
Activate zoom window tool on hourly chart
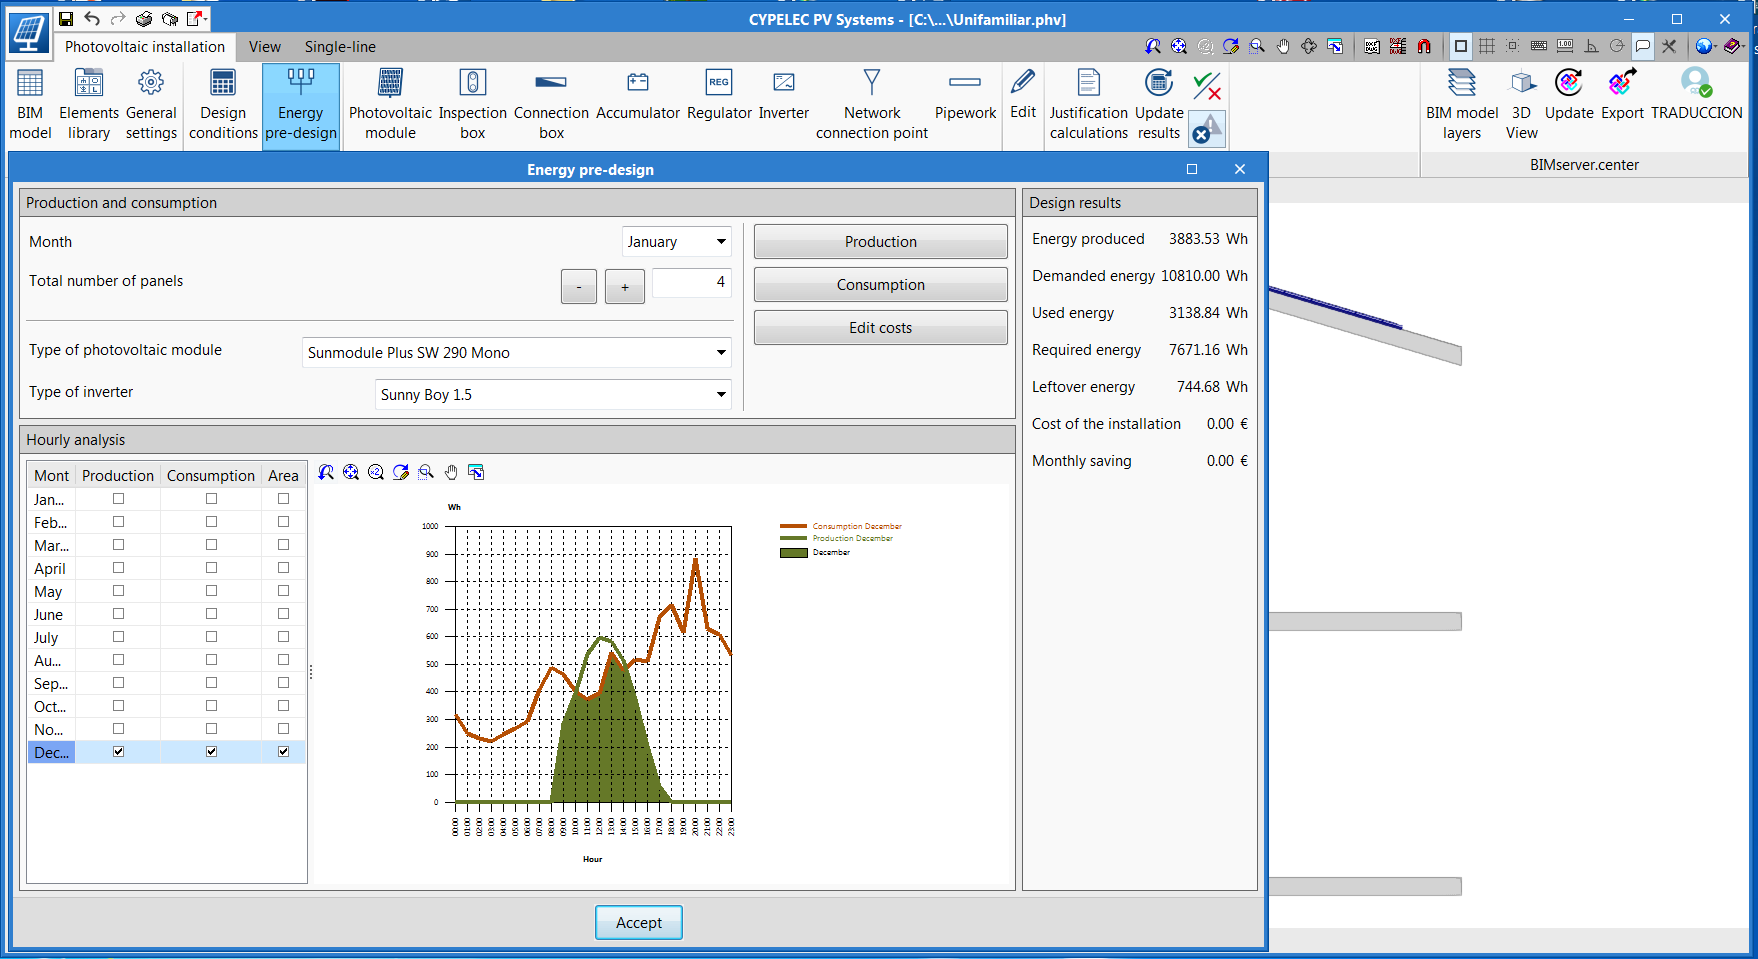pos(426,472)
